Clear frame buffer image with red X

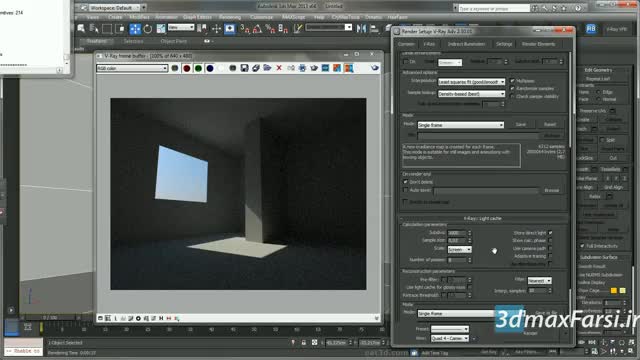coord(279,68)
